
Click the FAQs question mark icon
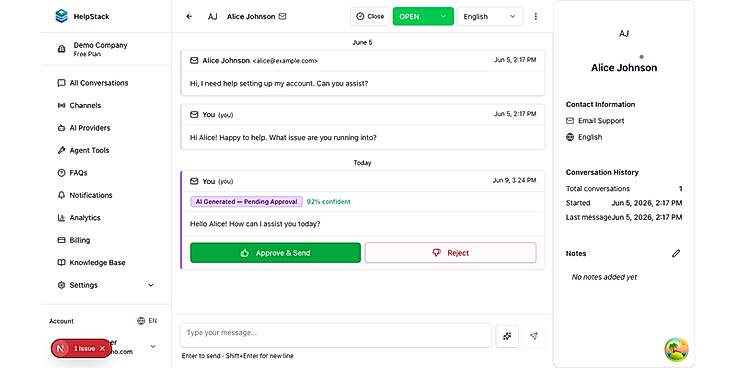(61, 173)
